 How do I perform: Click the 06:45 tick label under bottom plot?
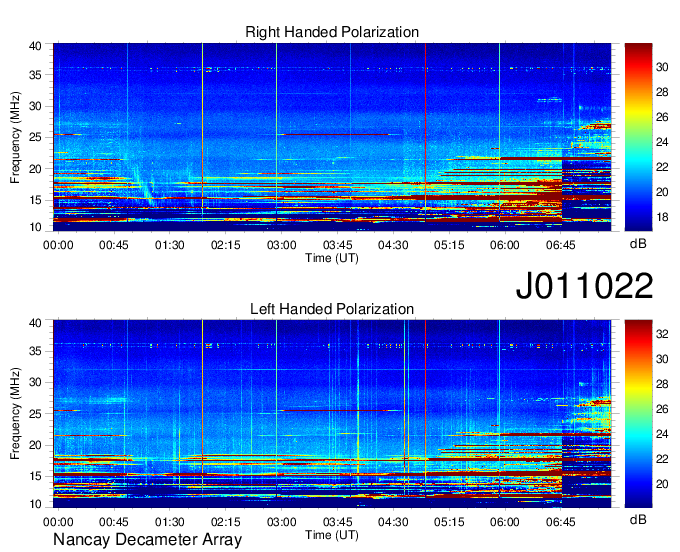561,522
